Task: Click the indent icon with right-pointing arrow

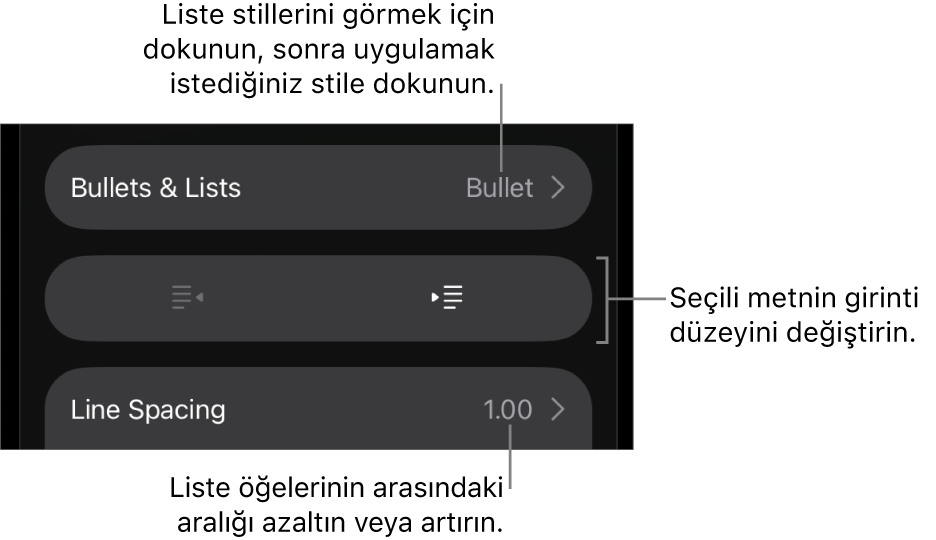Action: [x=447, y=298]
